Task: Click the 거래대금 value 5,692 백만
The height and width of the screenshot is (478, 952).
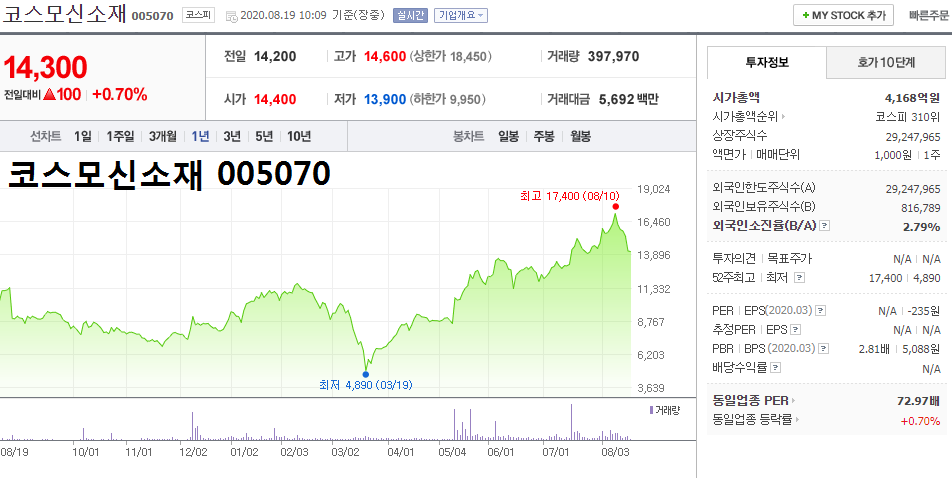Action: 628,100
